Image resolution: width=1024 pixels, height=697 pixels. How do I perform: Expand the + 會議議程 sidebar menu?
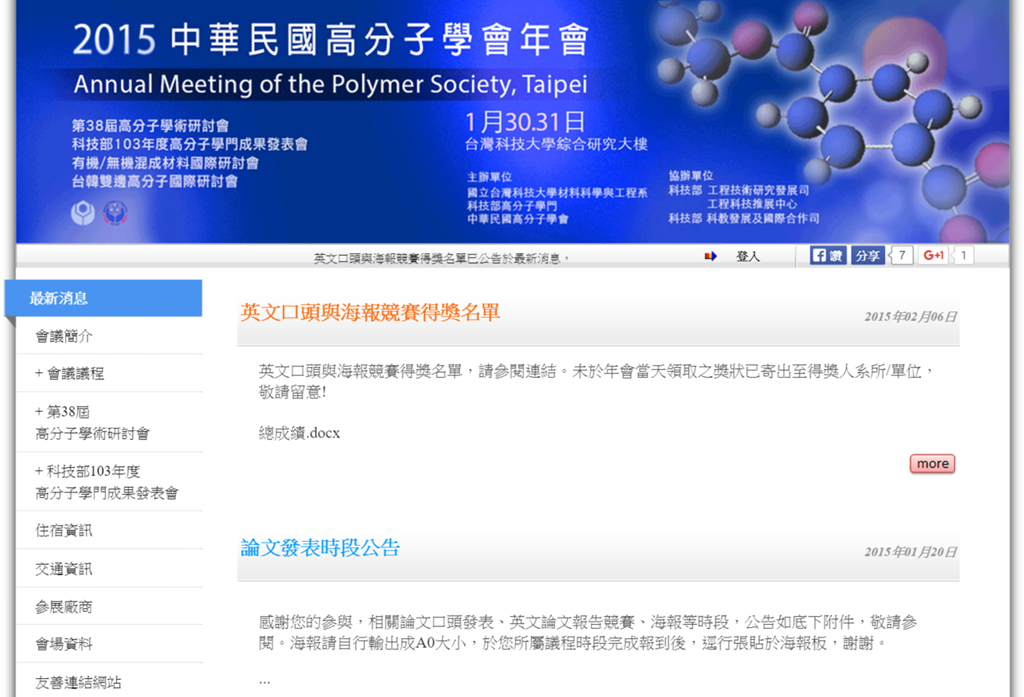70,373
